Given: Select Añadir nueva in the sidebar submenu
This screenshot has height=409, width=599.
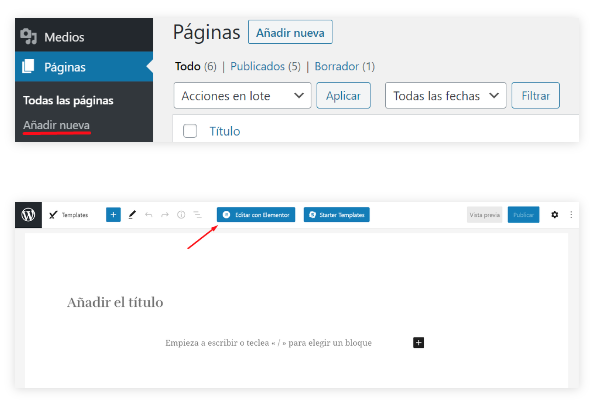Looking at the screenshot, I should (x=57, y=125).
